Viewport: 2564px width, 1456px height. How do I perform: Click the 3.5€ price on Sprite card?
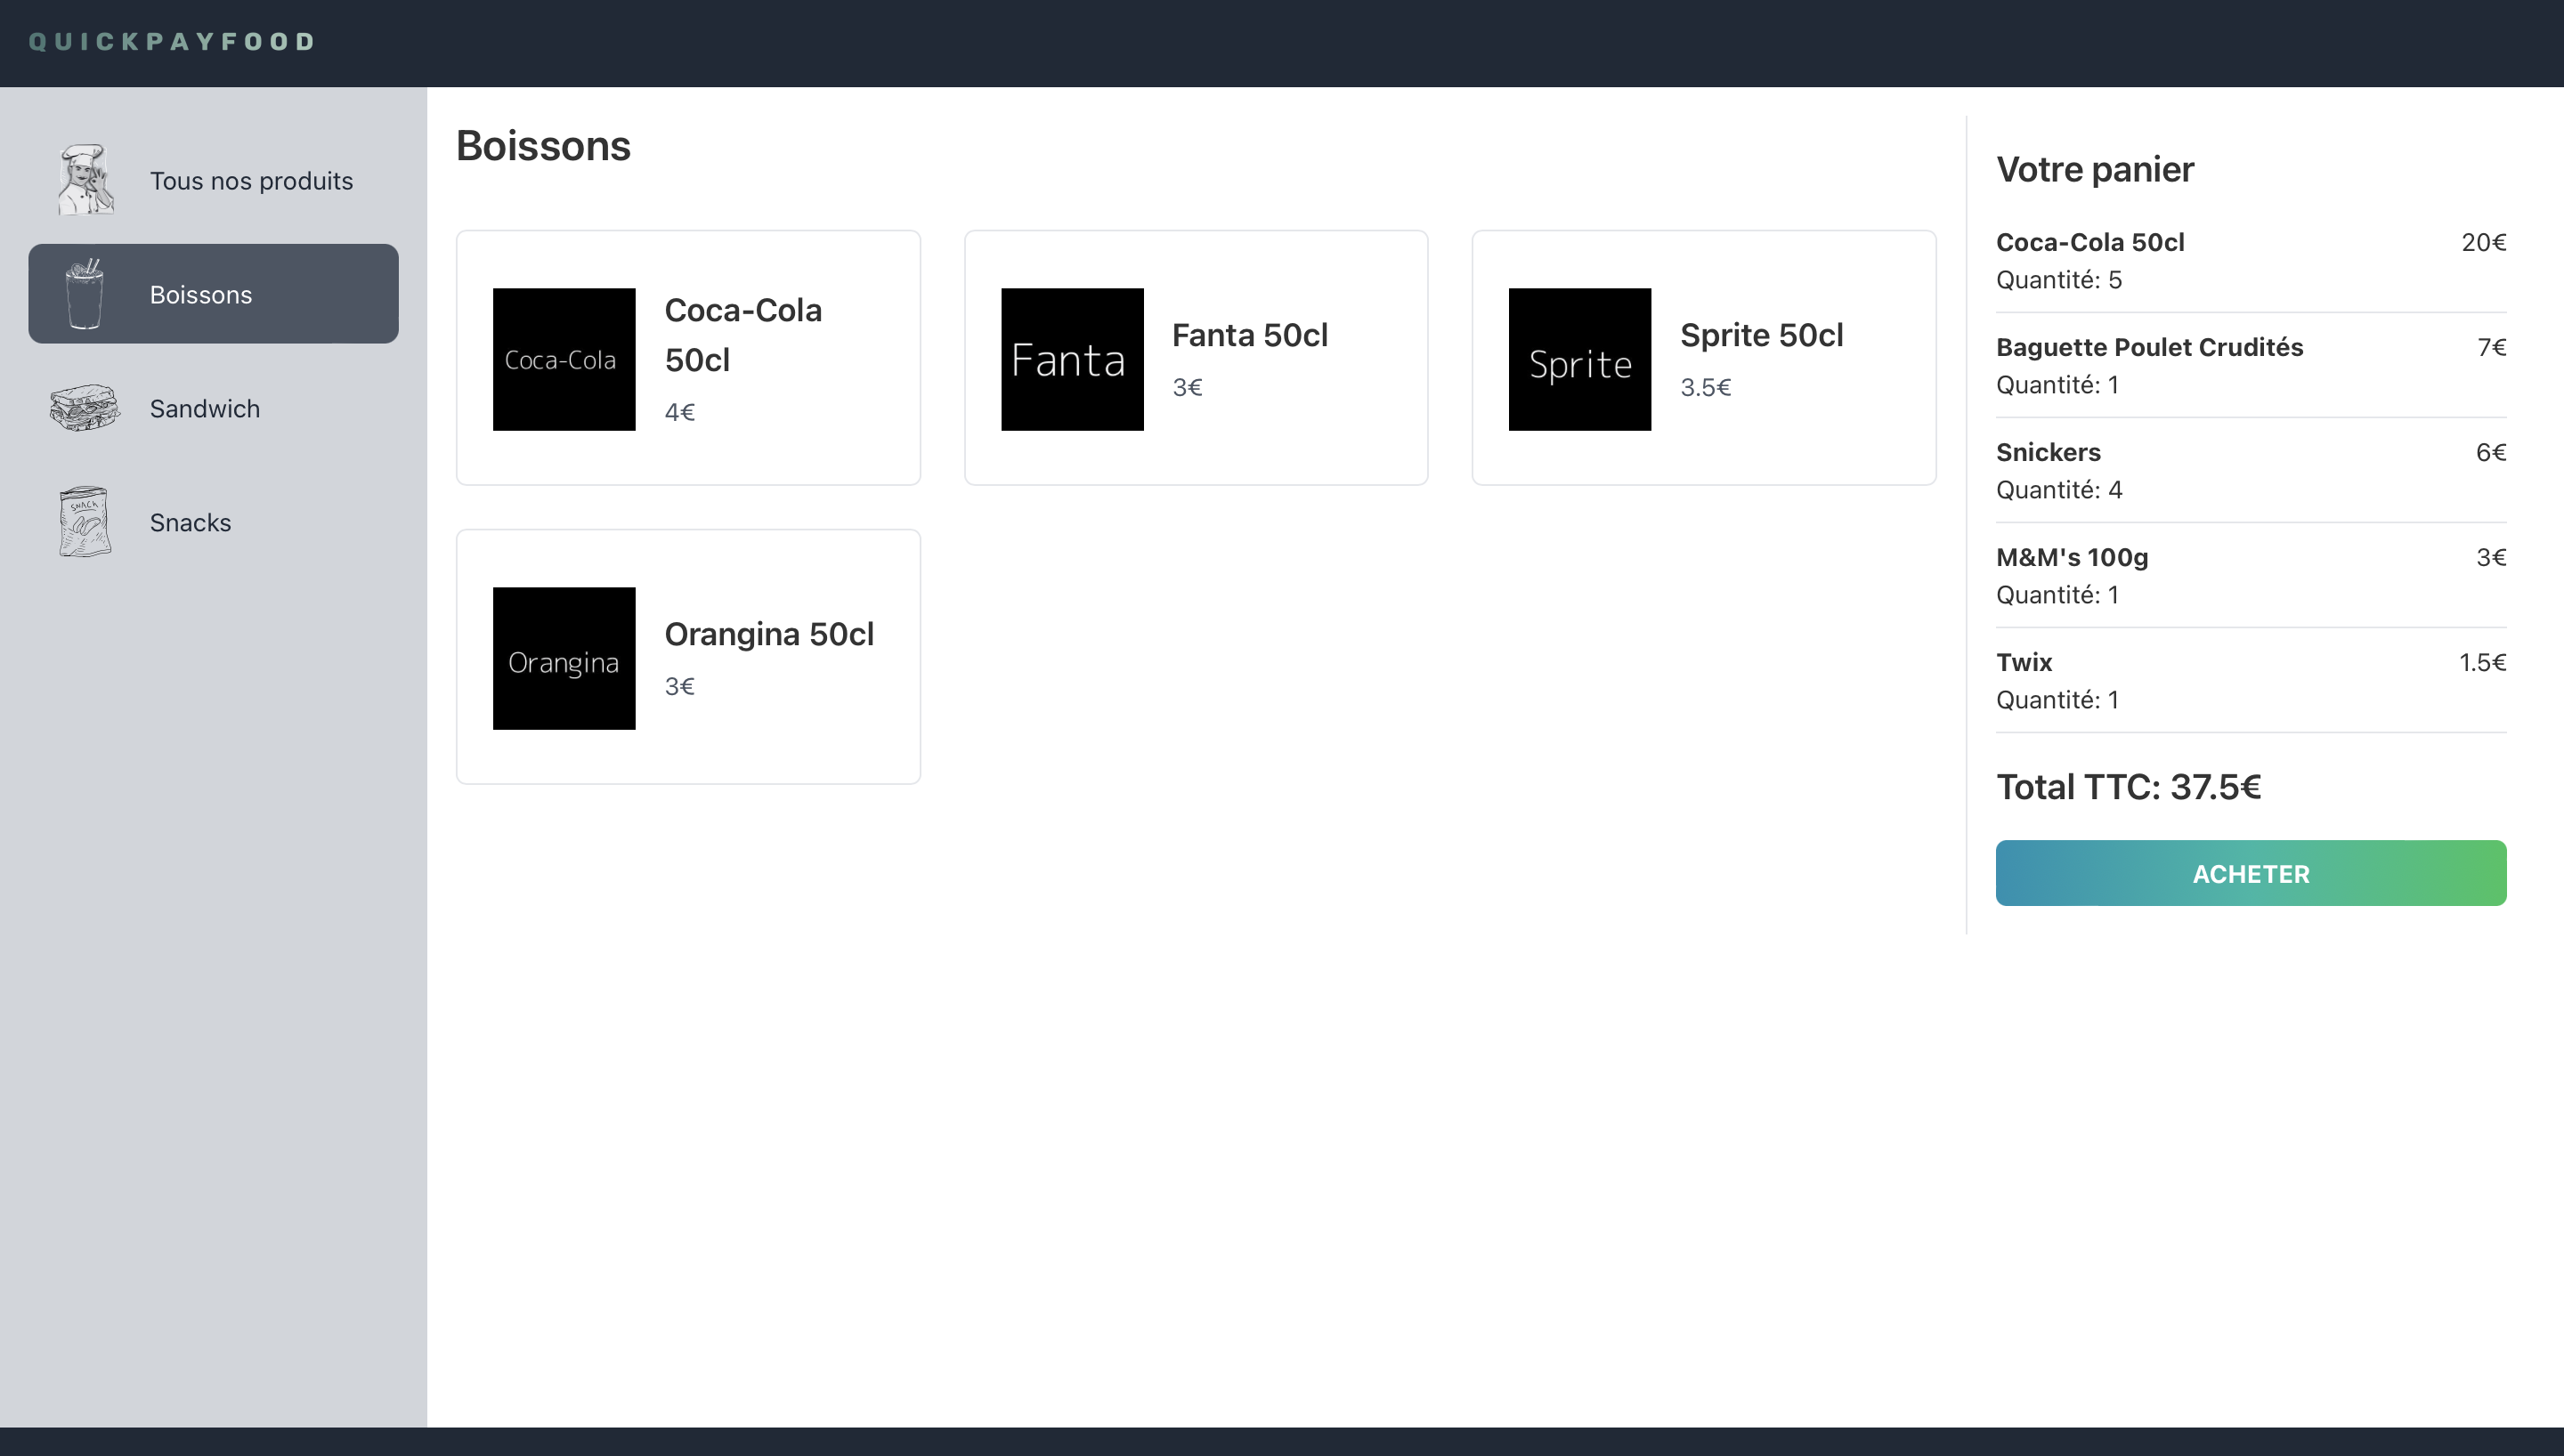pyautogui.click(x=1705, y=387)
